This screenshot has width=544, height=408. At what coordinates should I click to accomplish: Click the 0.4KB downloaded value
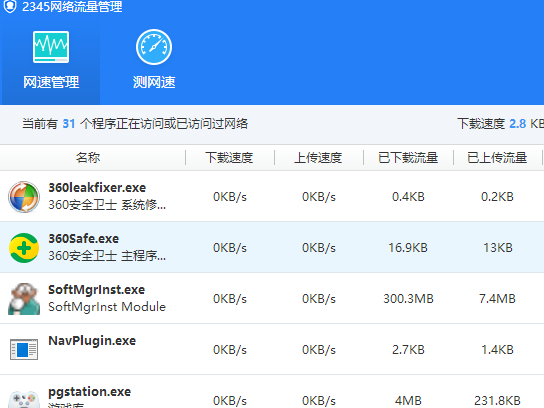coord(408,197)
